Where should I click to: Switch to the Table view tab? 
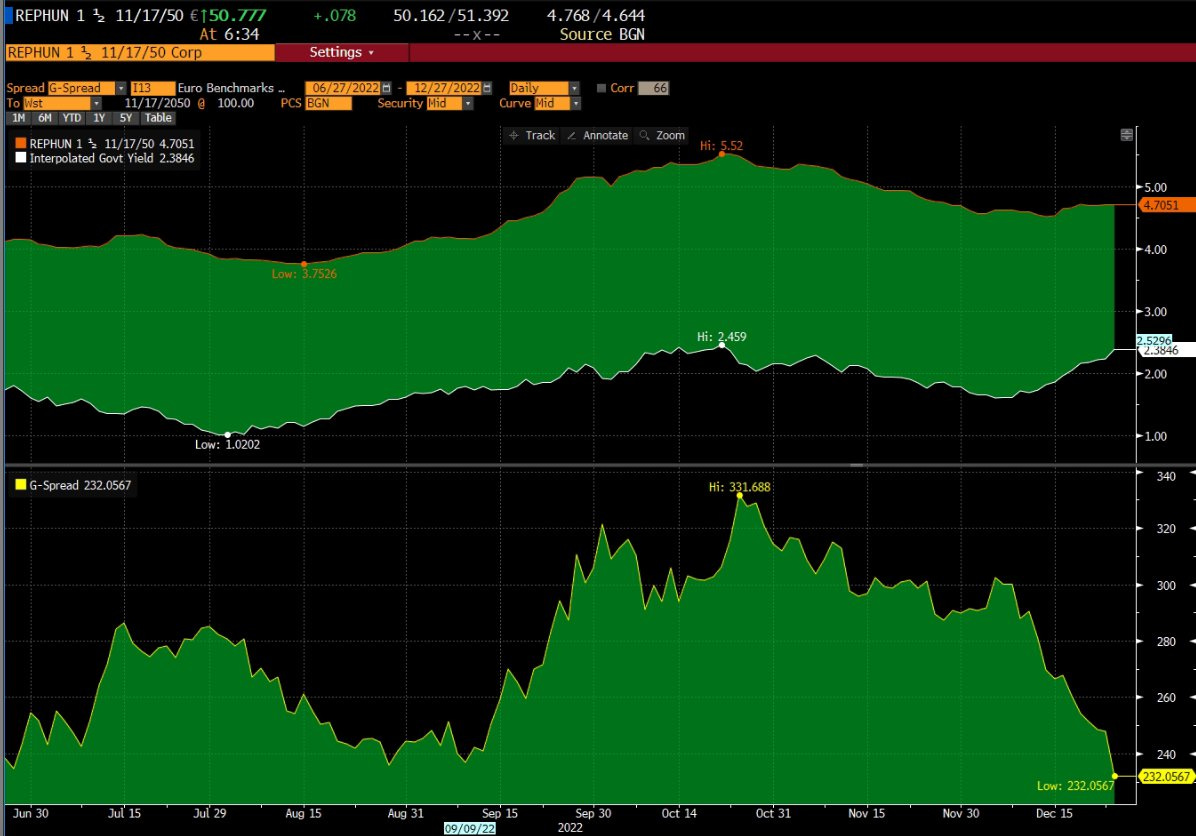pyautogui.click(x=158, y=118)
